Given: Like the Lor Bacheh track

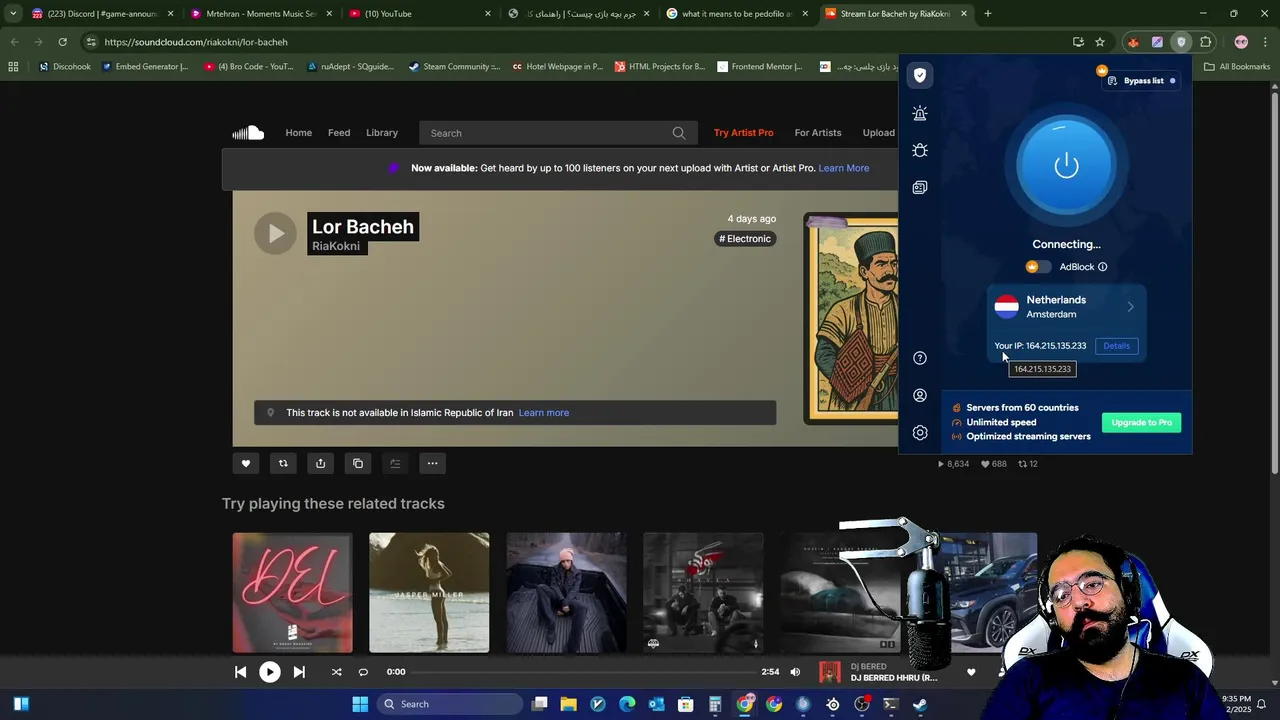Looking at the screenshot, I should pyautogui.click(x=246, y=463).
